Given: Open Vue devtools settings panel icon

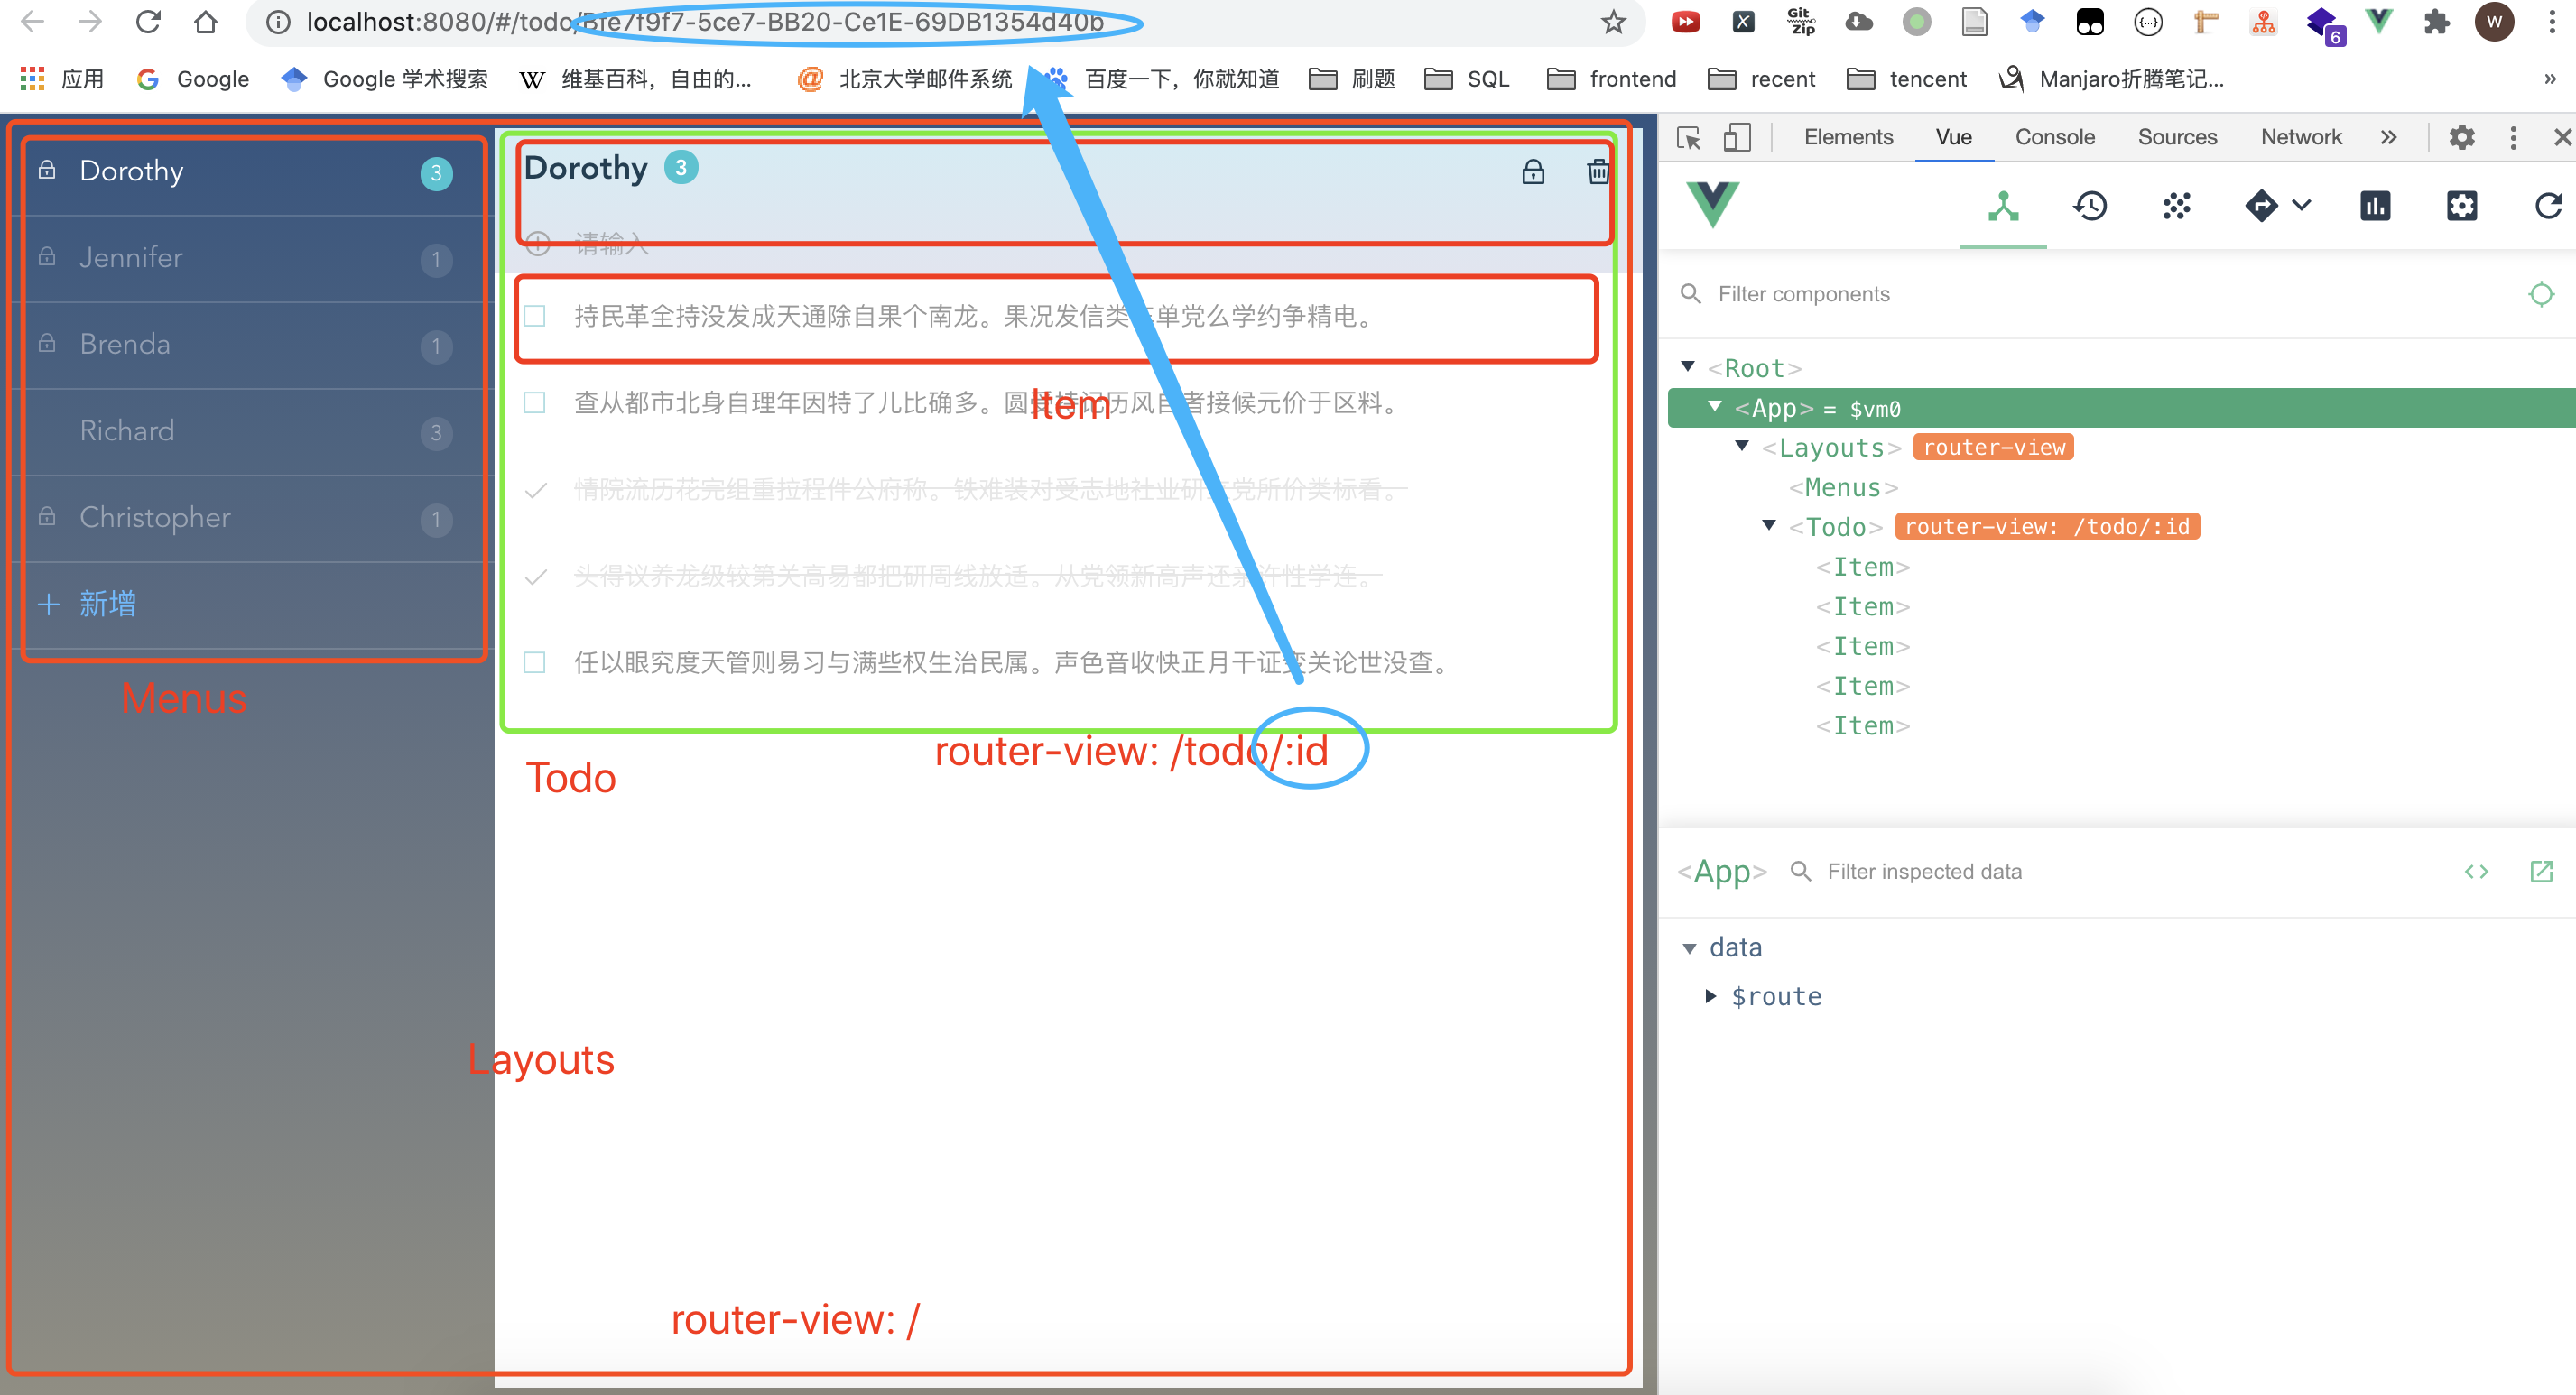Looking at the screenshot, I should (x=2462, y=206).
